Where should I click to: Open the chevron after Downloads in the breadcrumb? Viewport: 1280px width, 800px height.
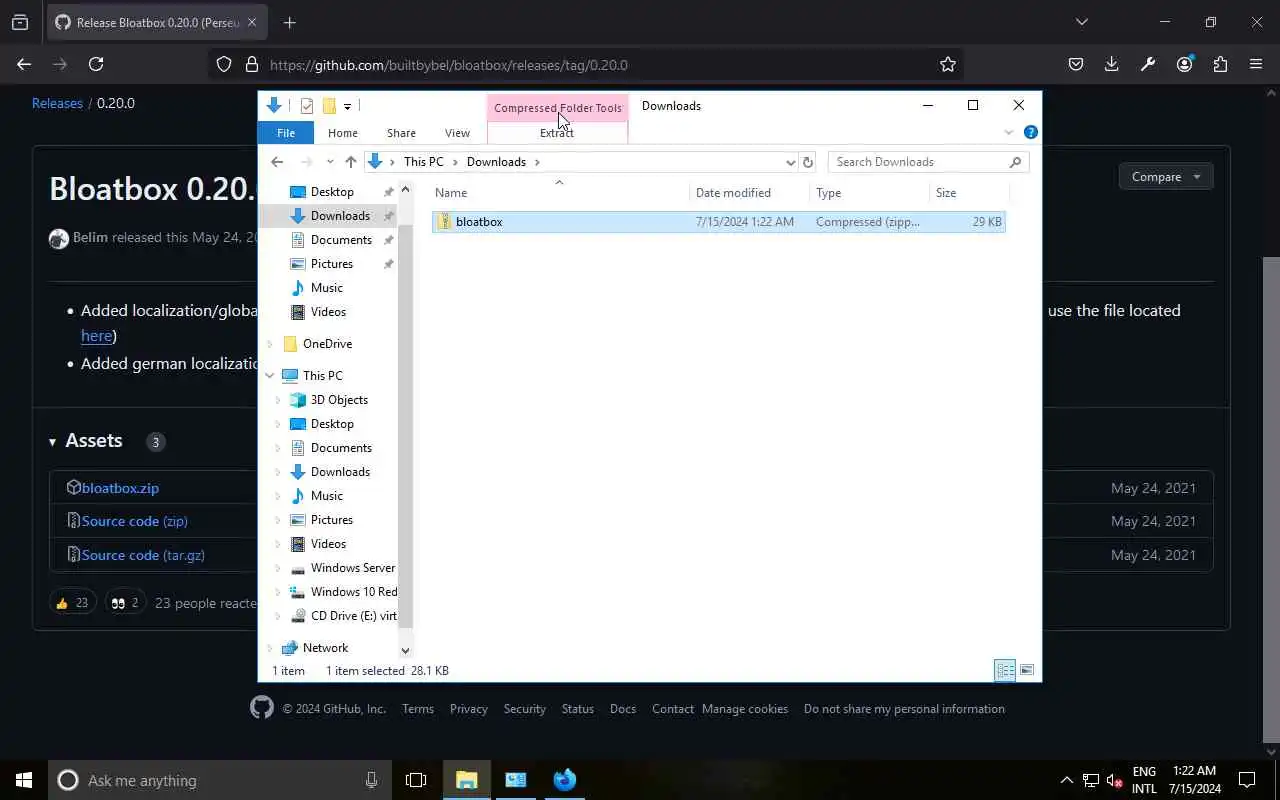click(537, 162)
